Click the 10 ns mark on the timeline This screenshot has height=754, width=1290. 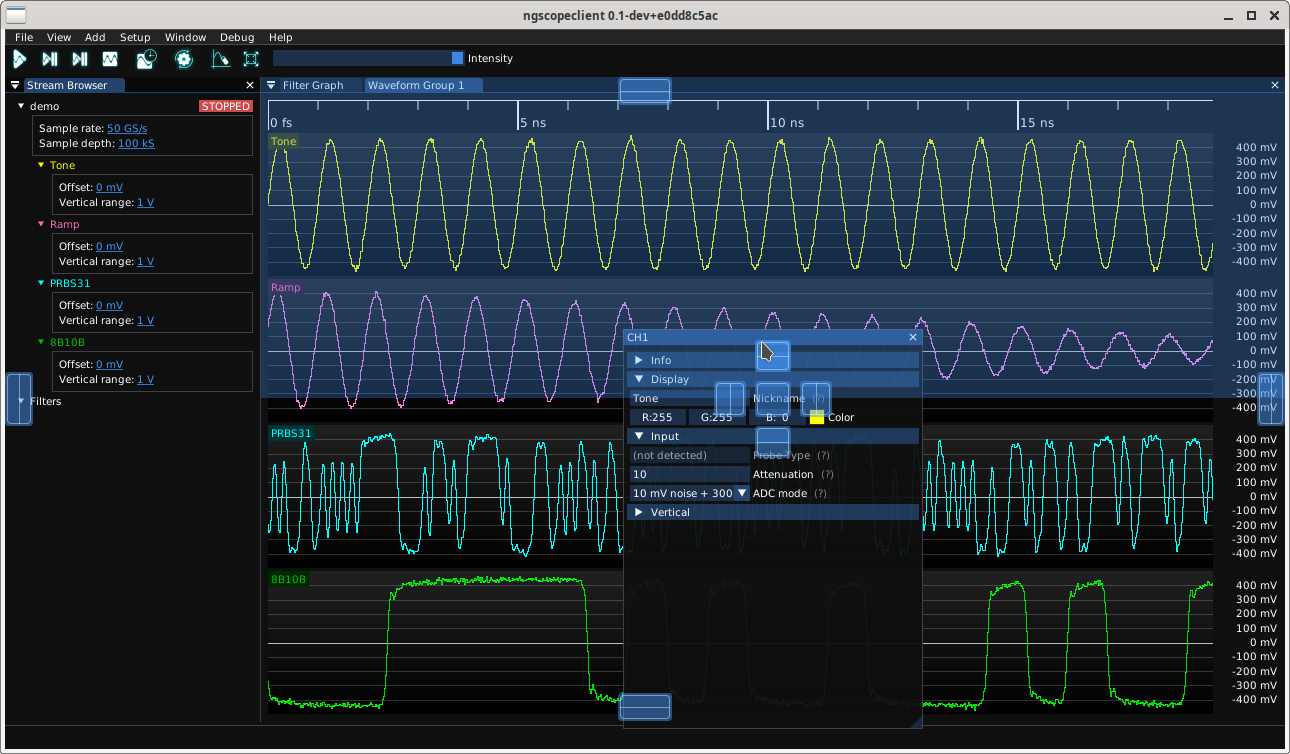pos(787,123)
